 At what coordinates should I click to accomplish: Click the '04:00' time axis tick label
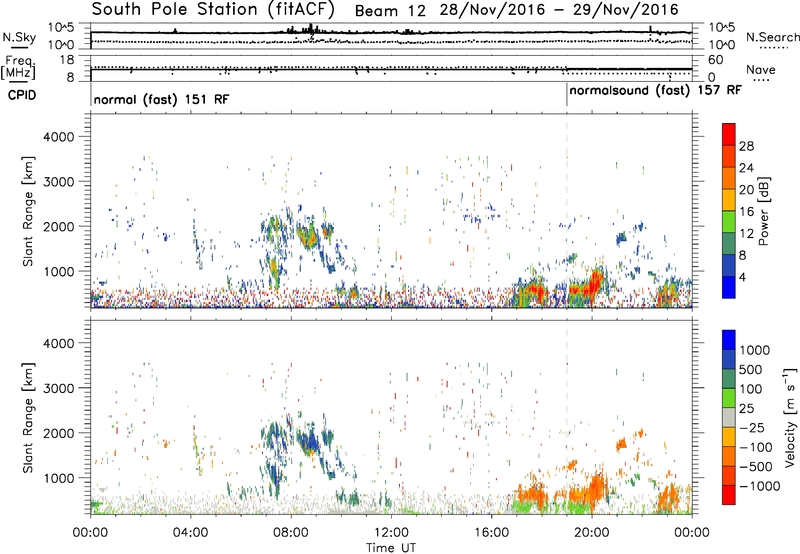click(191, 533)
